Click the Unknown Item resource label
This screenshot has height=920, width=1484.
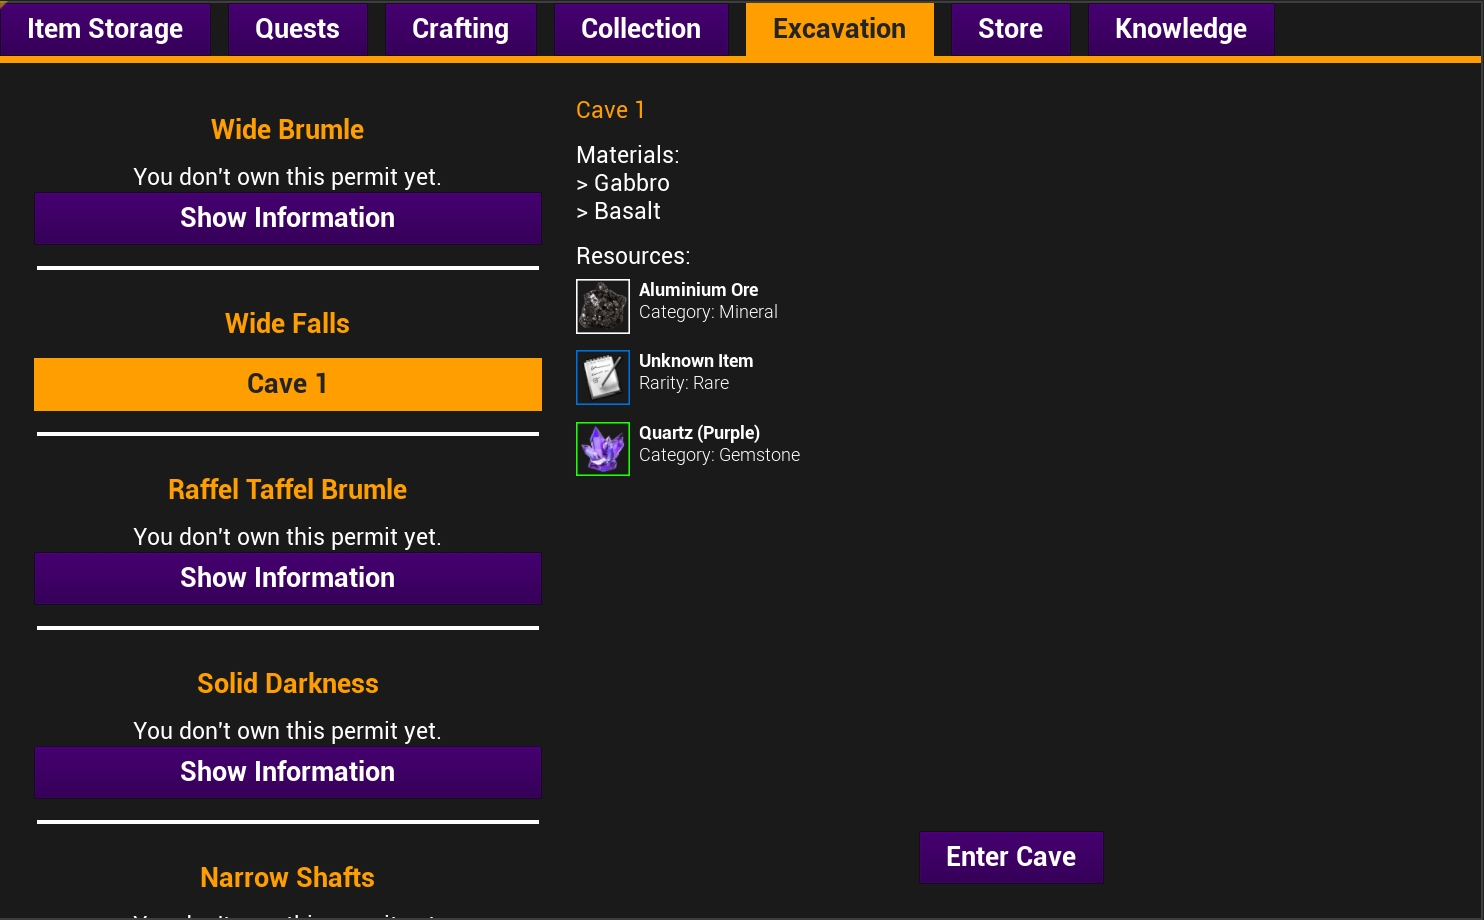pos(696,361)
